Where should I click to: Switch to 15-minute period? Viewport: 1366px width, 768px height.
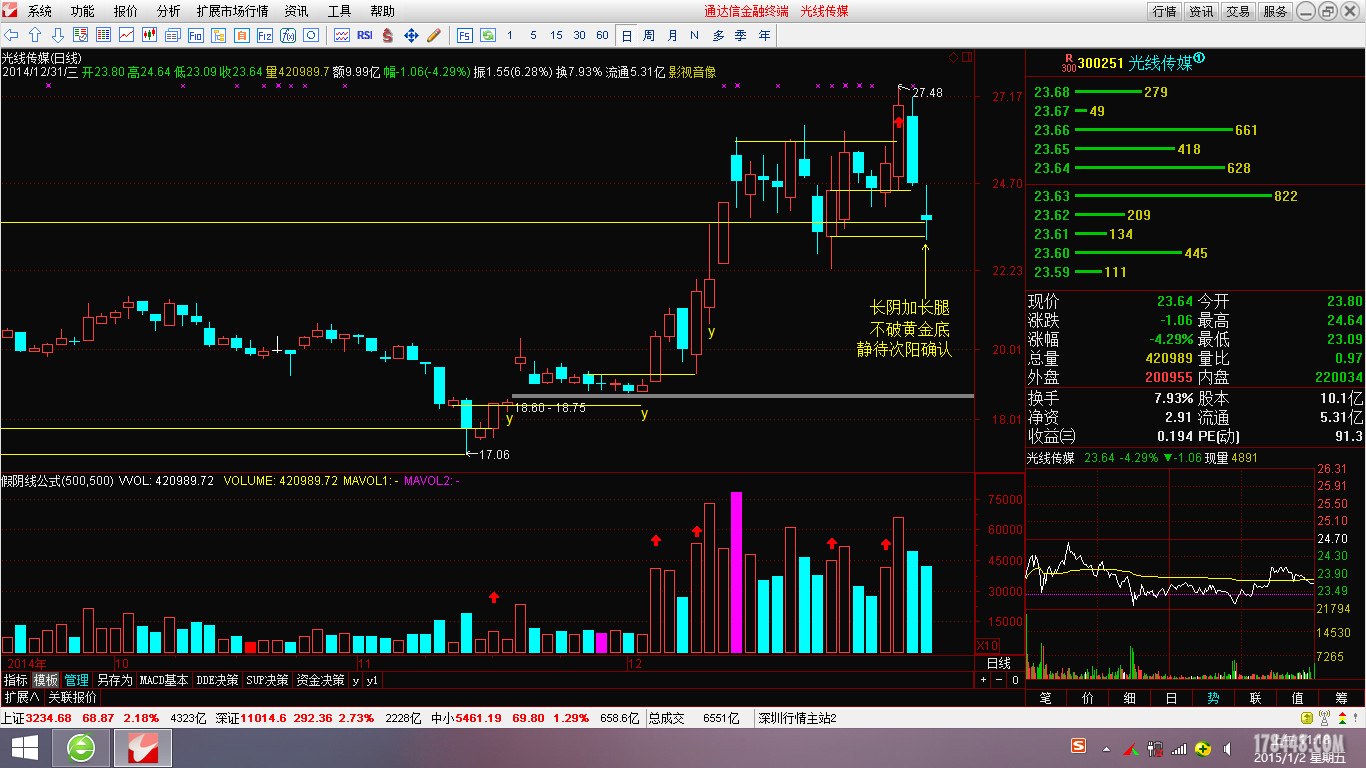click(556, 35)
